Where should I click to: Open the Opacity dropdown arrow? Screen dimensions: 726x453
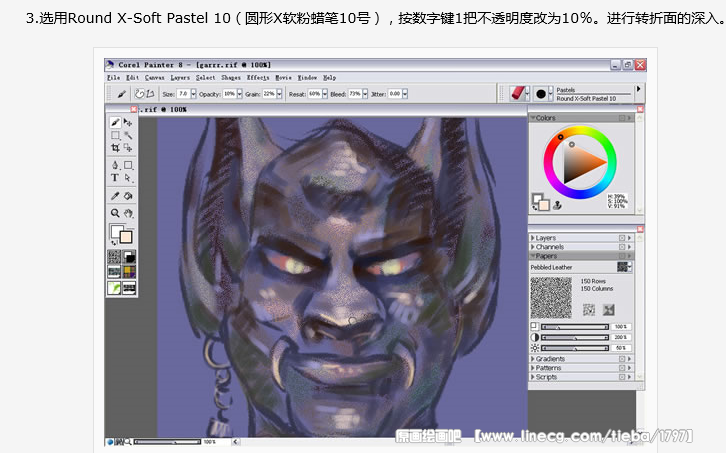(239, 94)
